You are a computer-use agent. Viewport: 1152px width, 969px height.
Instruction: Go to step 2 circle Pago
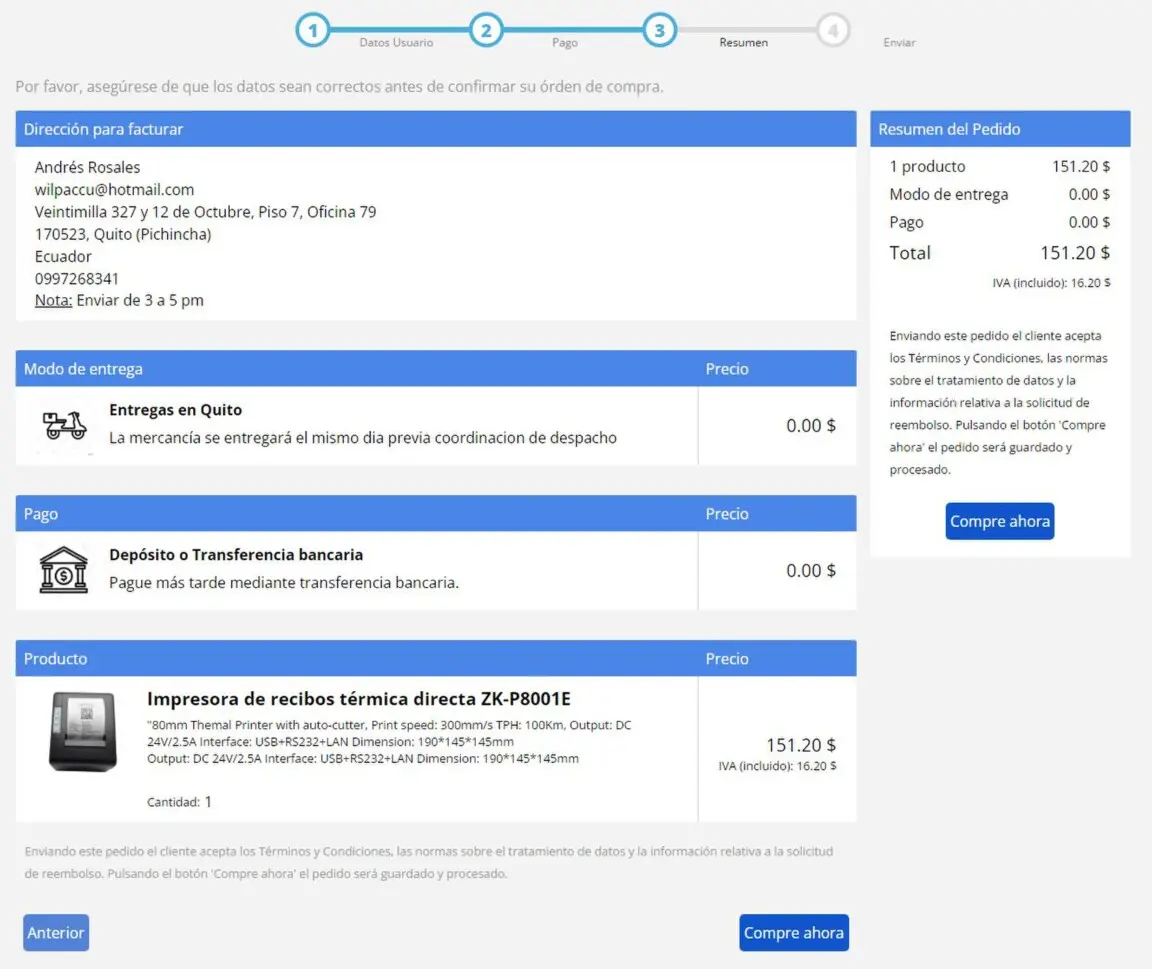tap(486, 31)
